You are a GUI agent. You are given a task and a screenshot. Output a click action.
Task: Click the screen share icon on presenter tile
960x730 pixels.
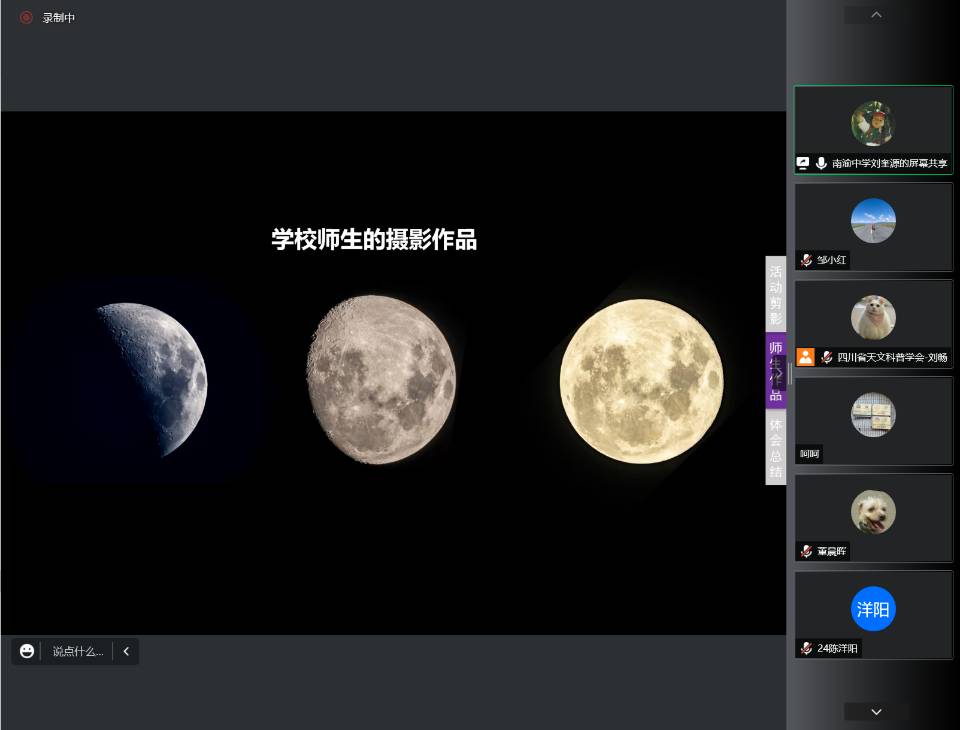click(x=803, y=163)
